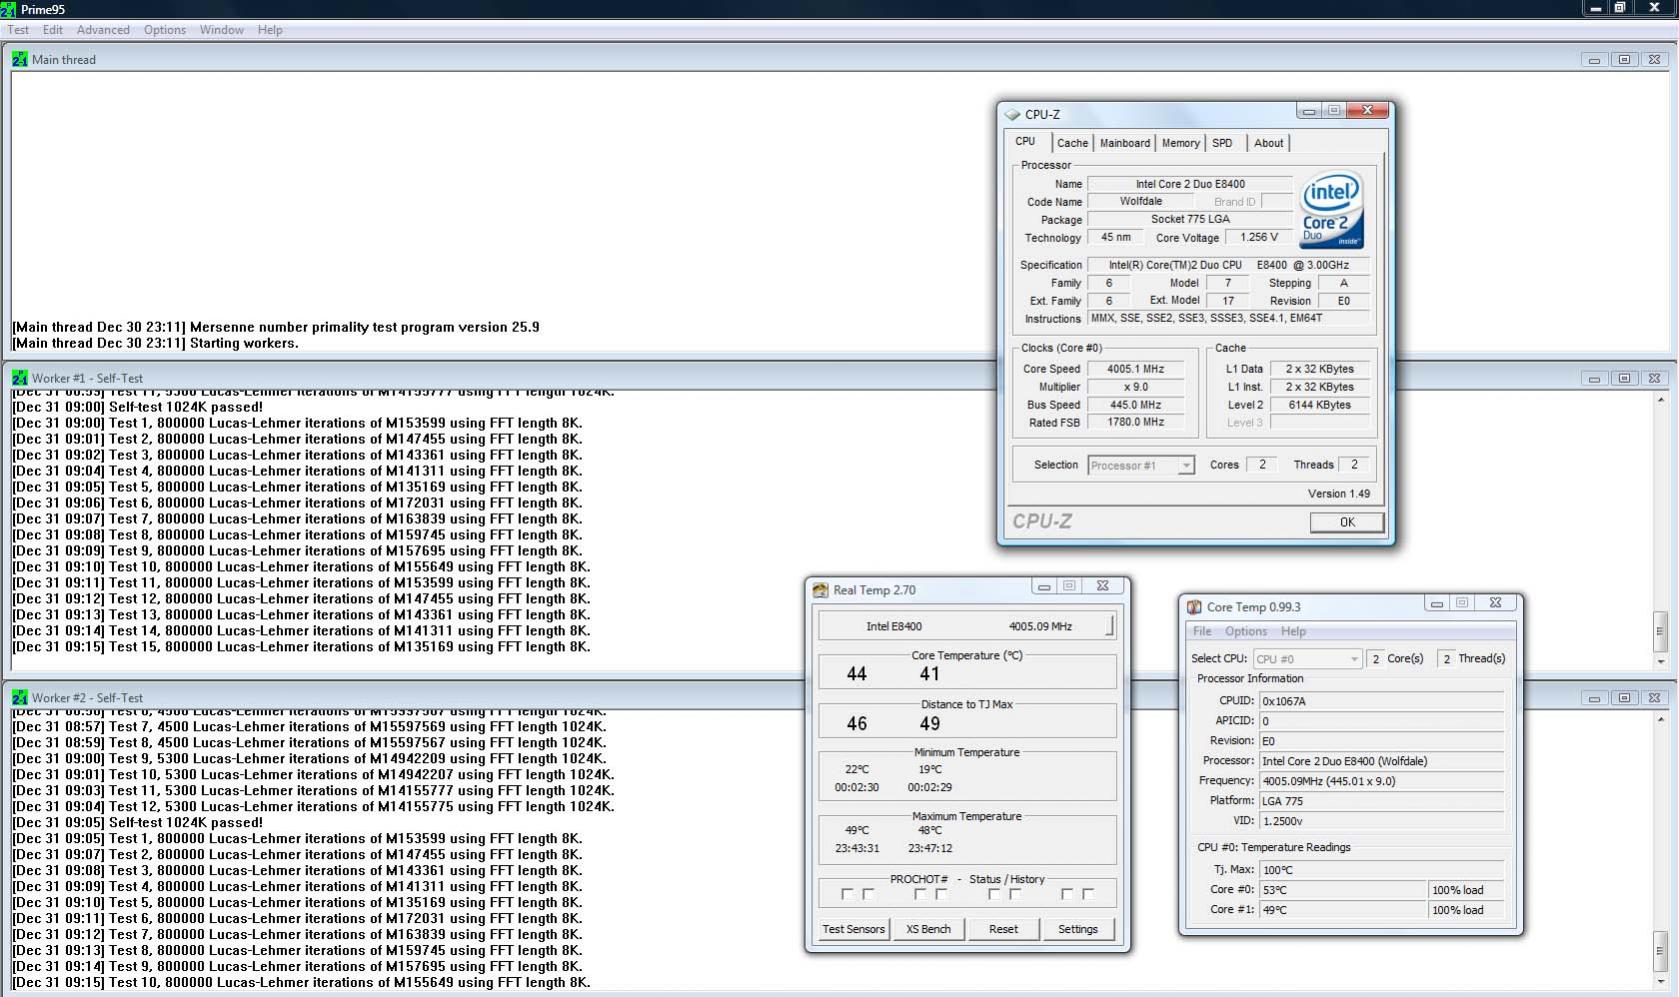Close the CPU-Z window
This screenshot has height=997, width=1679.
tap(1367, 110)
